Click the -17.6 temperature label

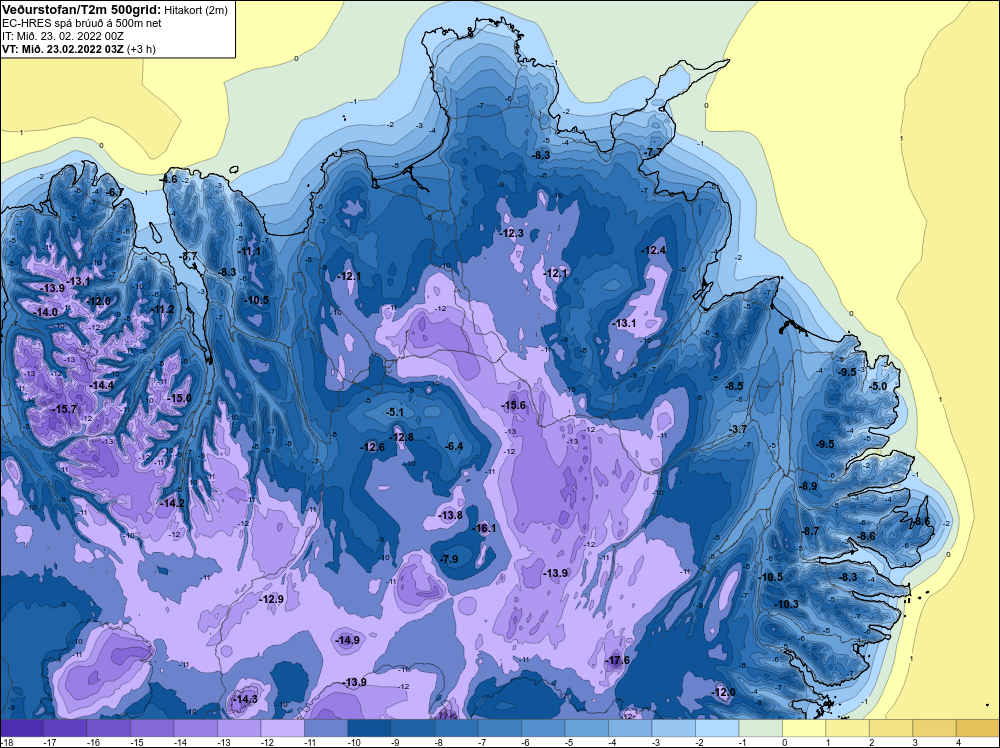point(617,660)
